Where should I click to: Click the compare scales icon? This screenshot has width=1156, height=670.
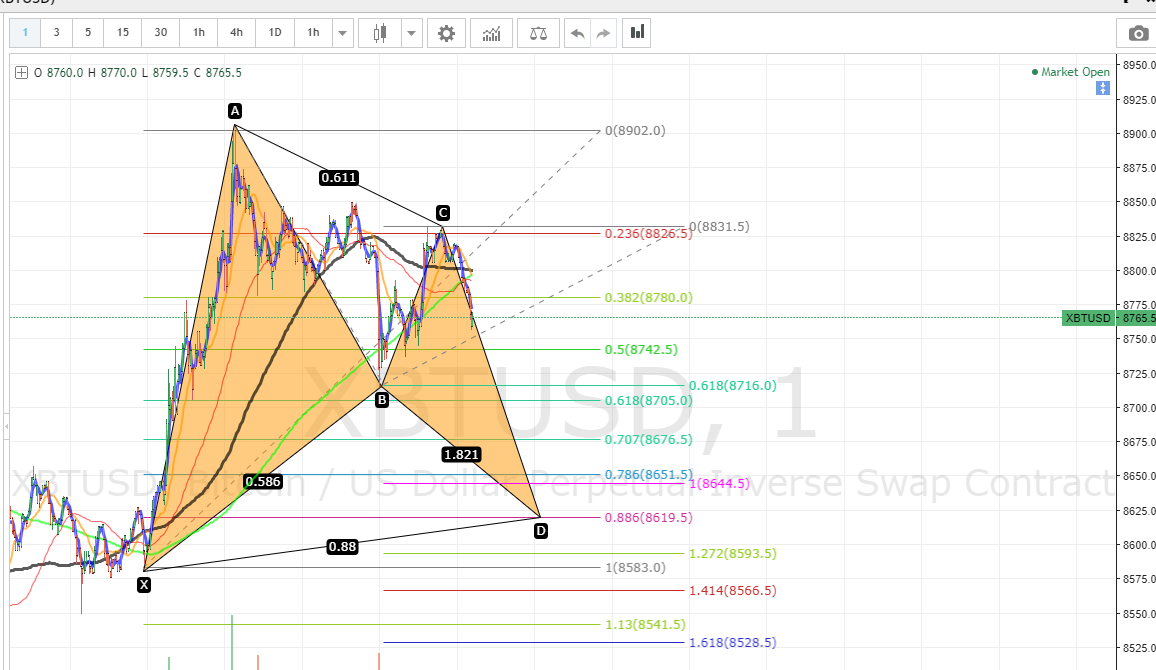tap(538, 32)
